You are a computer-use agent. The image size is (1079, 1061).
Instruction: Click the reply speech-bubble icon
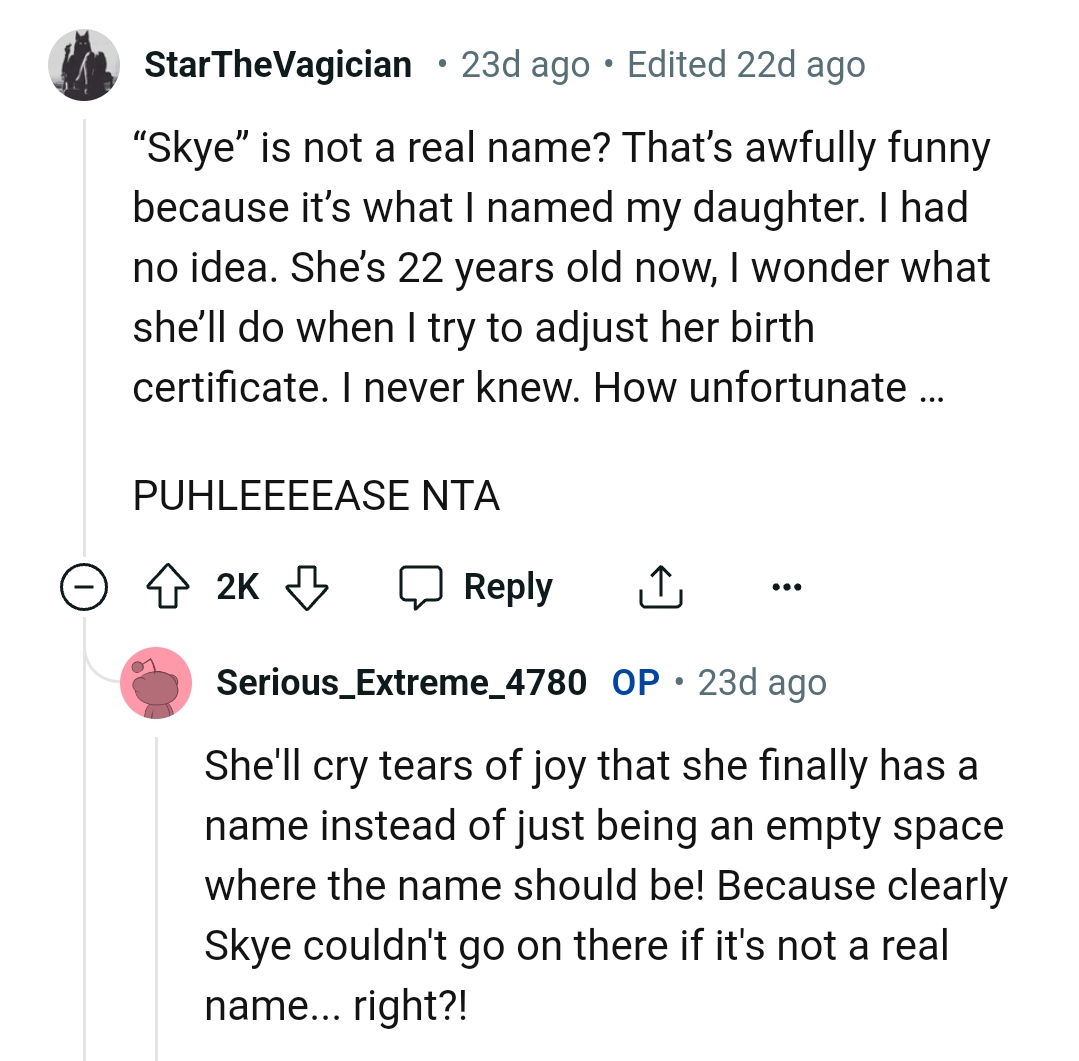coord(424,586)
